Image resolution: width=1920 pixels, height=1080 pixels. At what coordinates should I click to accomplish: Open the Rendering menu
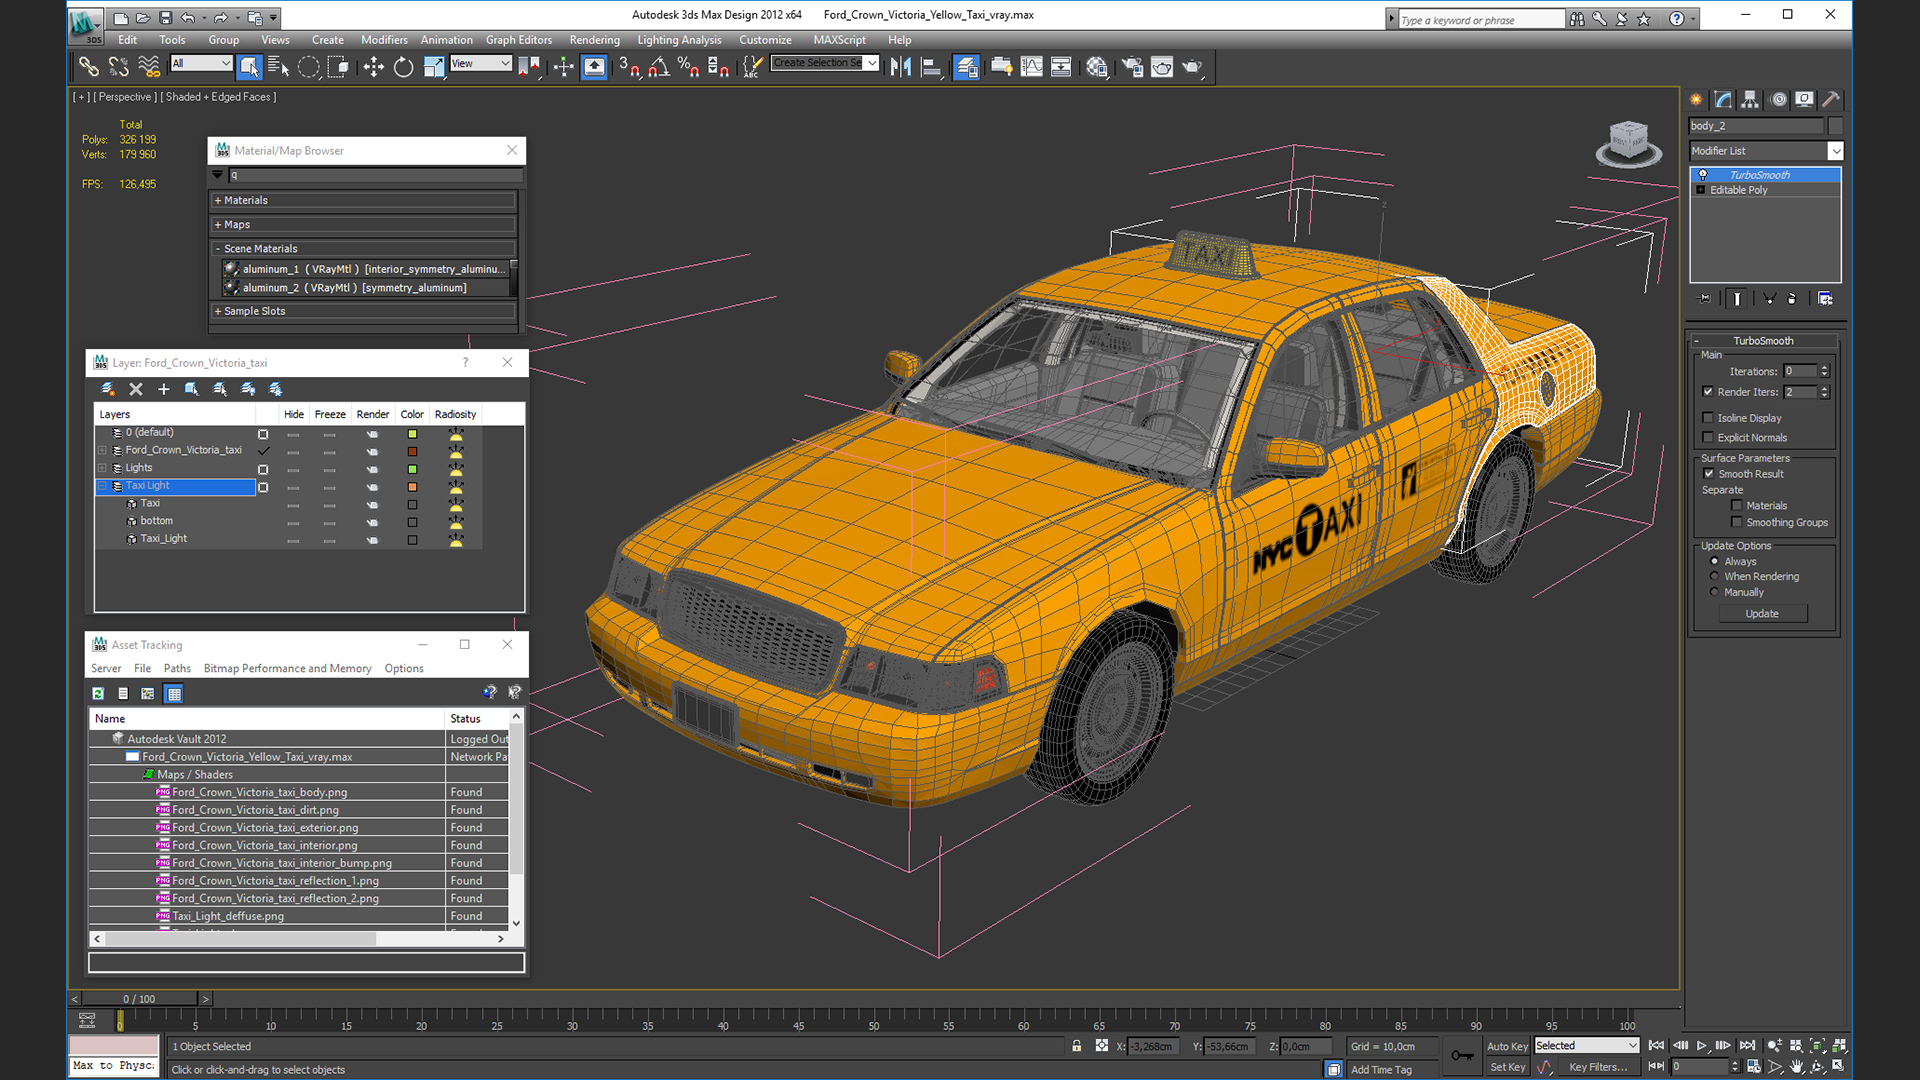coord(594,40)
